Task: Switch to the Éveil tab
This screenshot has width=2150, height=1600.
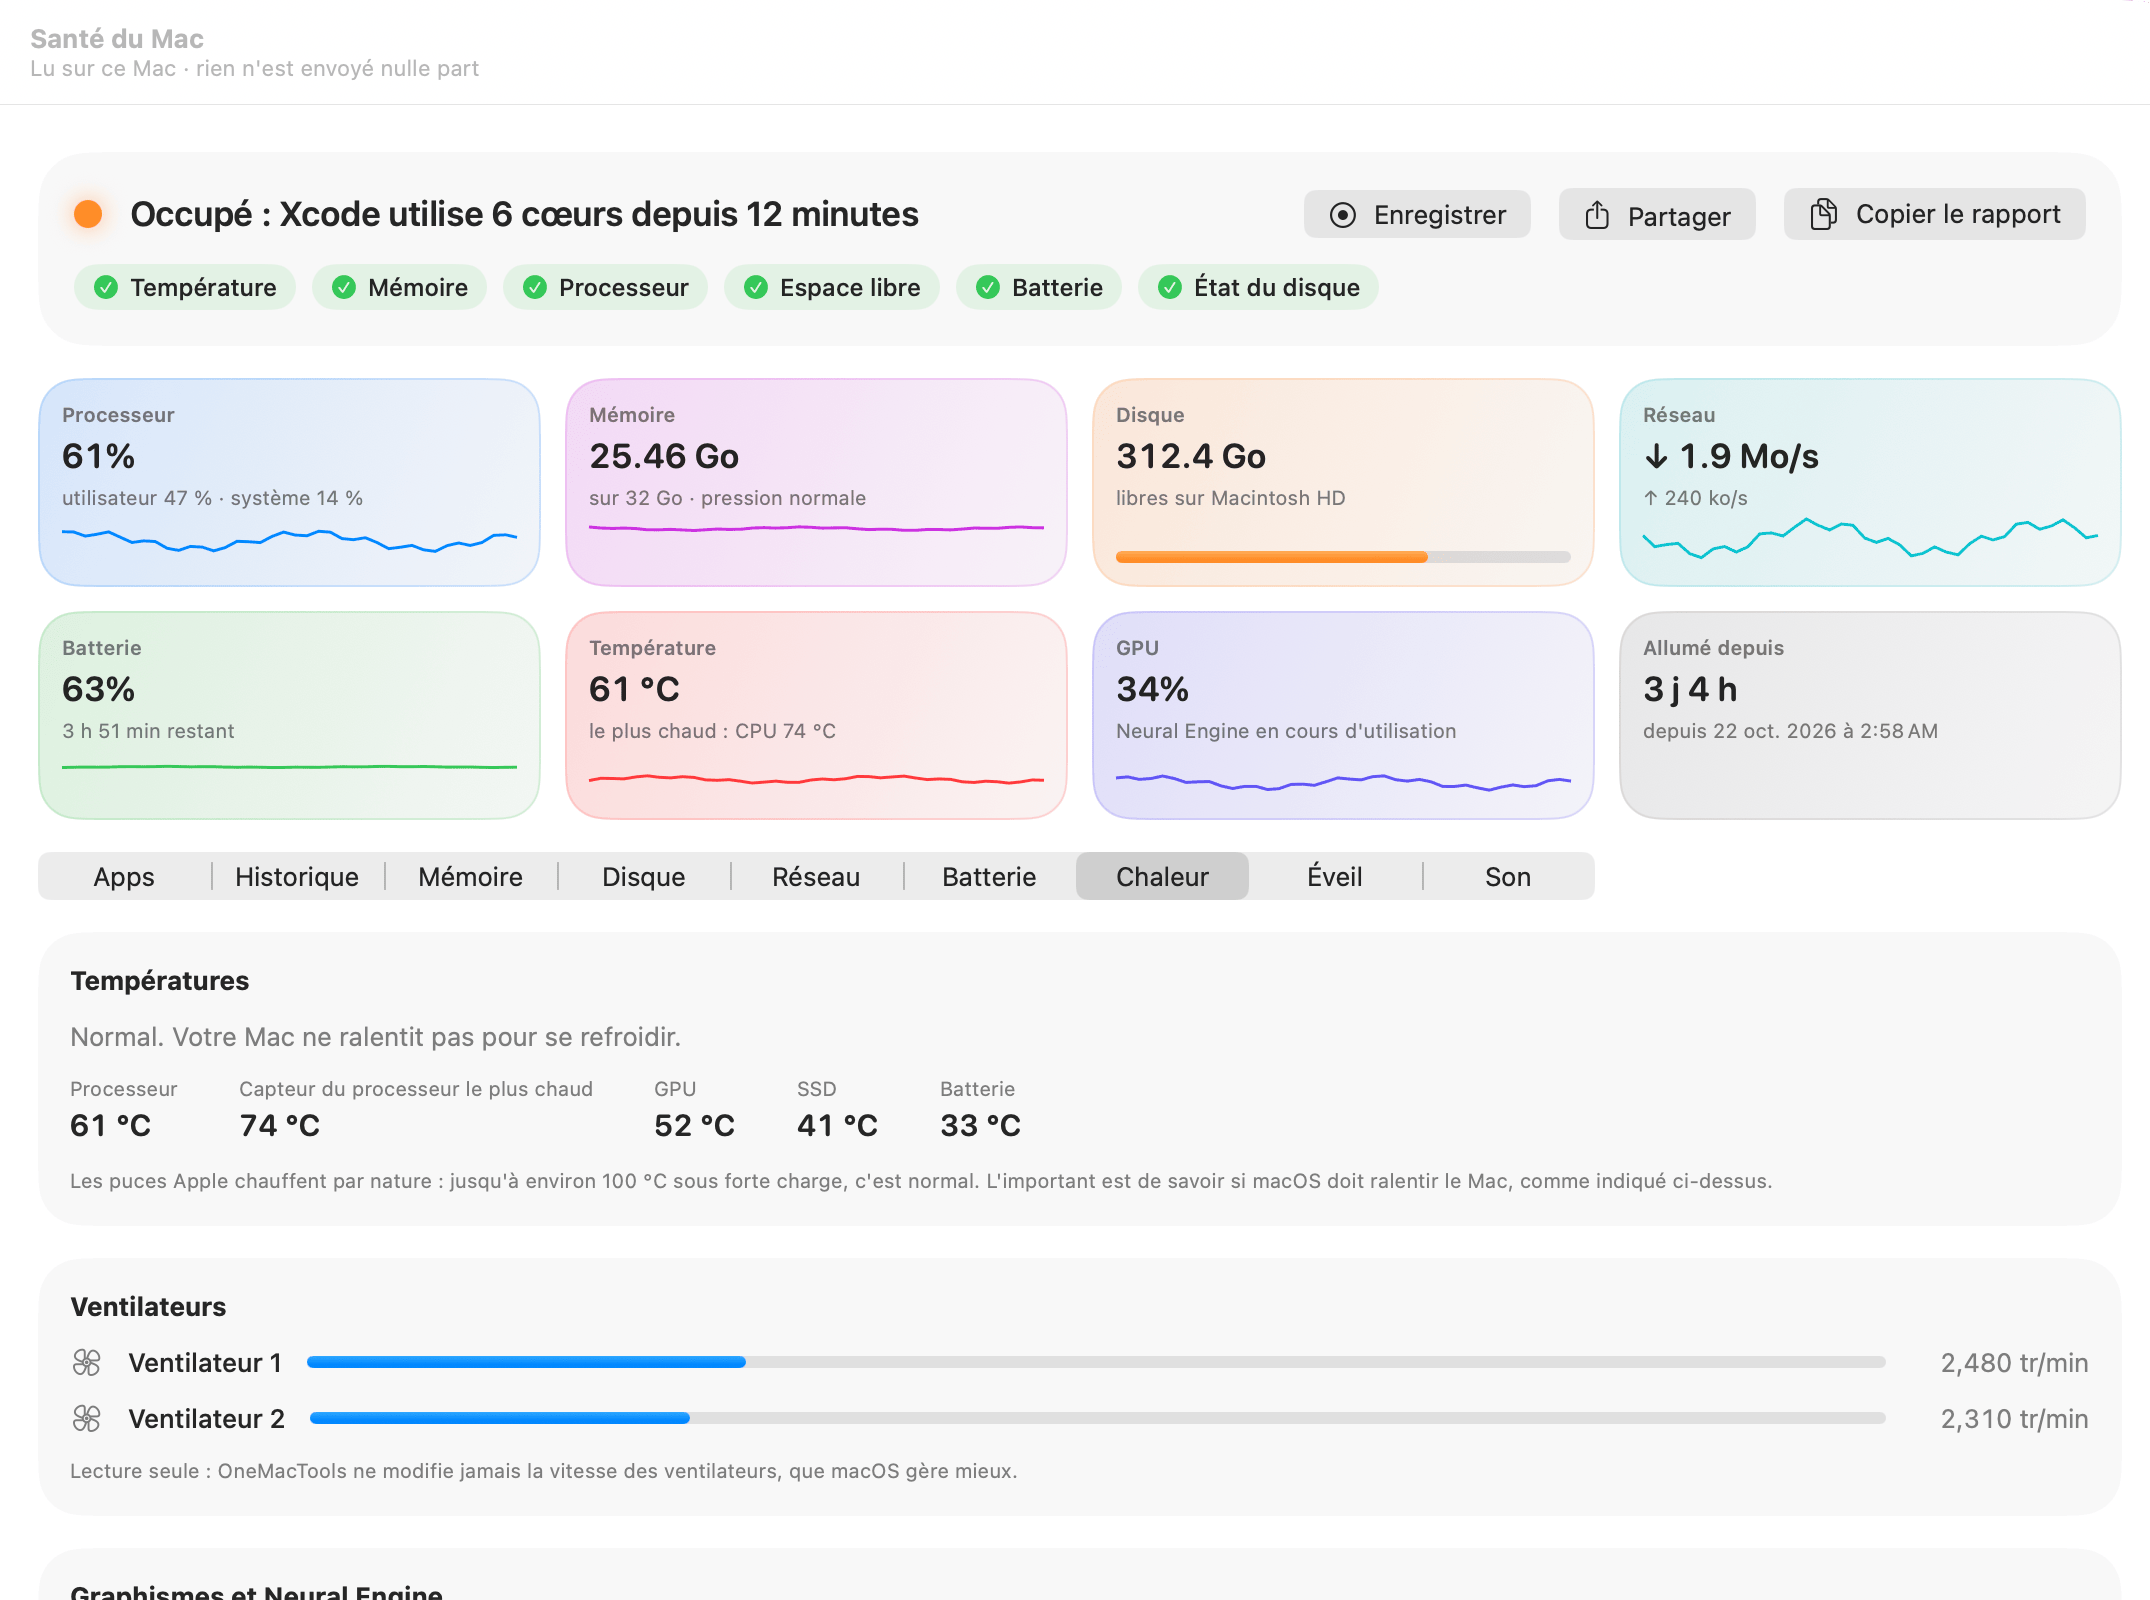Action: (1335, 877)
